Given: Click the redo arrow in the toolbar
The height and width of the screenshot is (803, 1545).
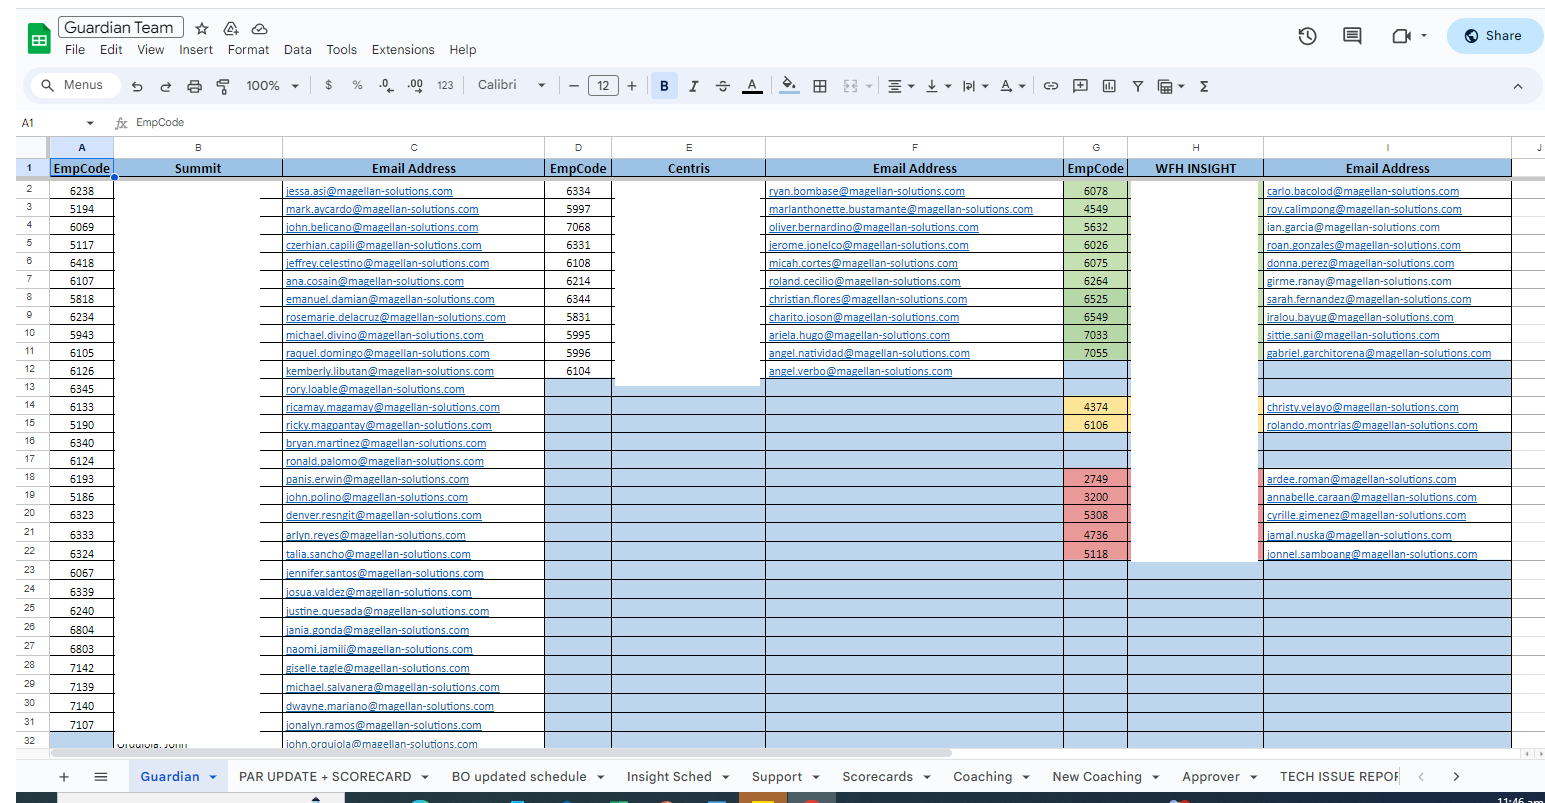Looking at the screenshot, I should pyautogui.click(x=166, y=86).
